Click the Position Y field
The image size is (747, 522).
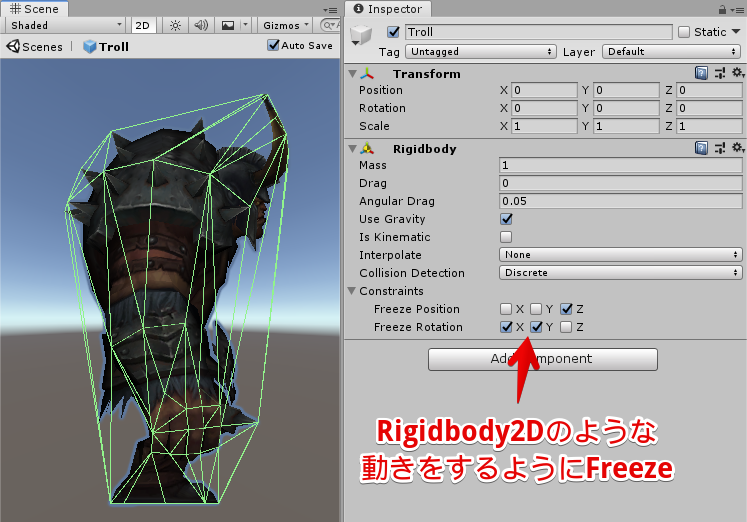point(626,90)
